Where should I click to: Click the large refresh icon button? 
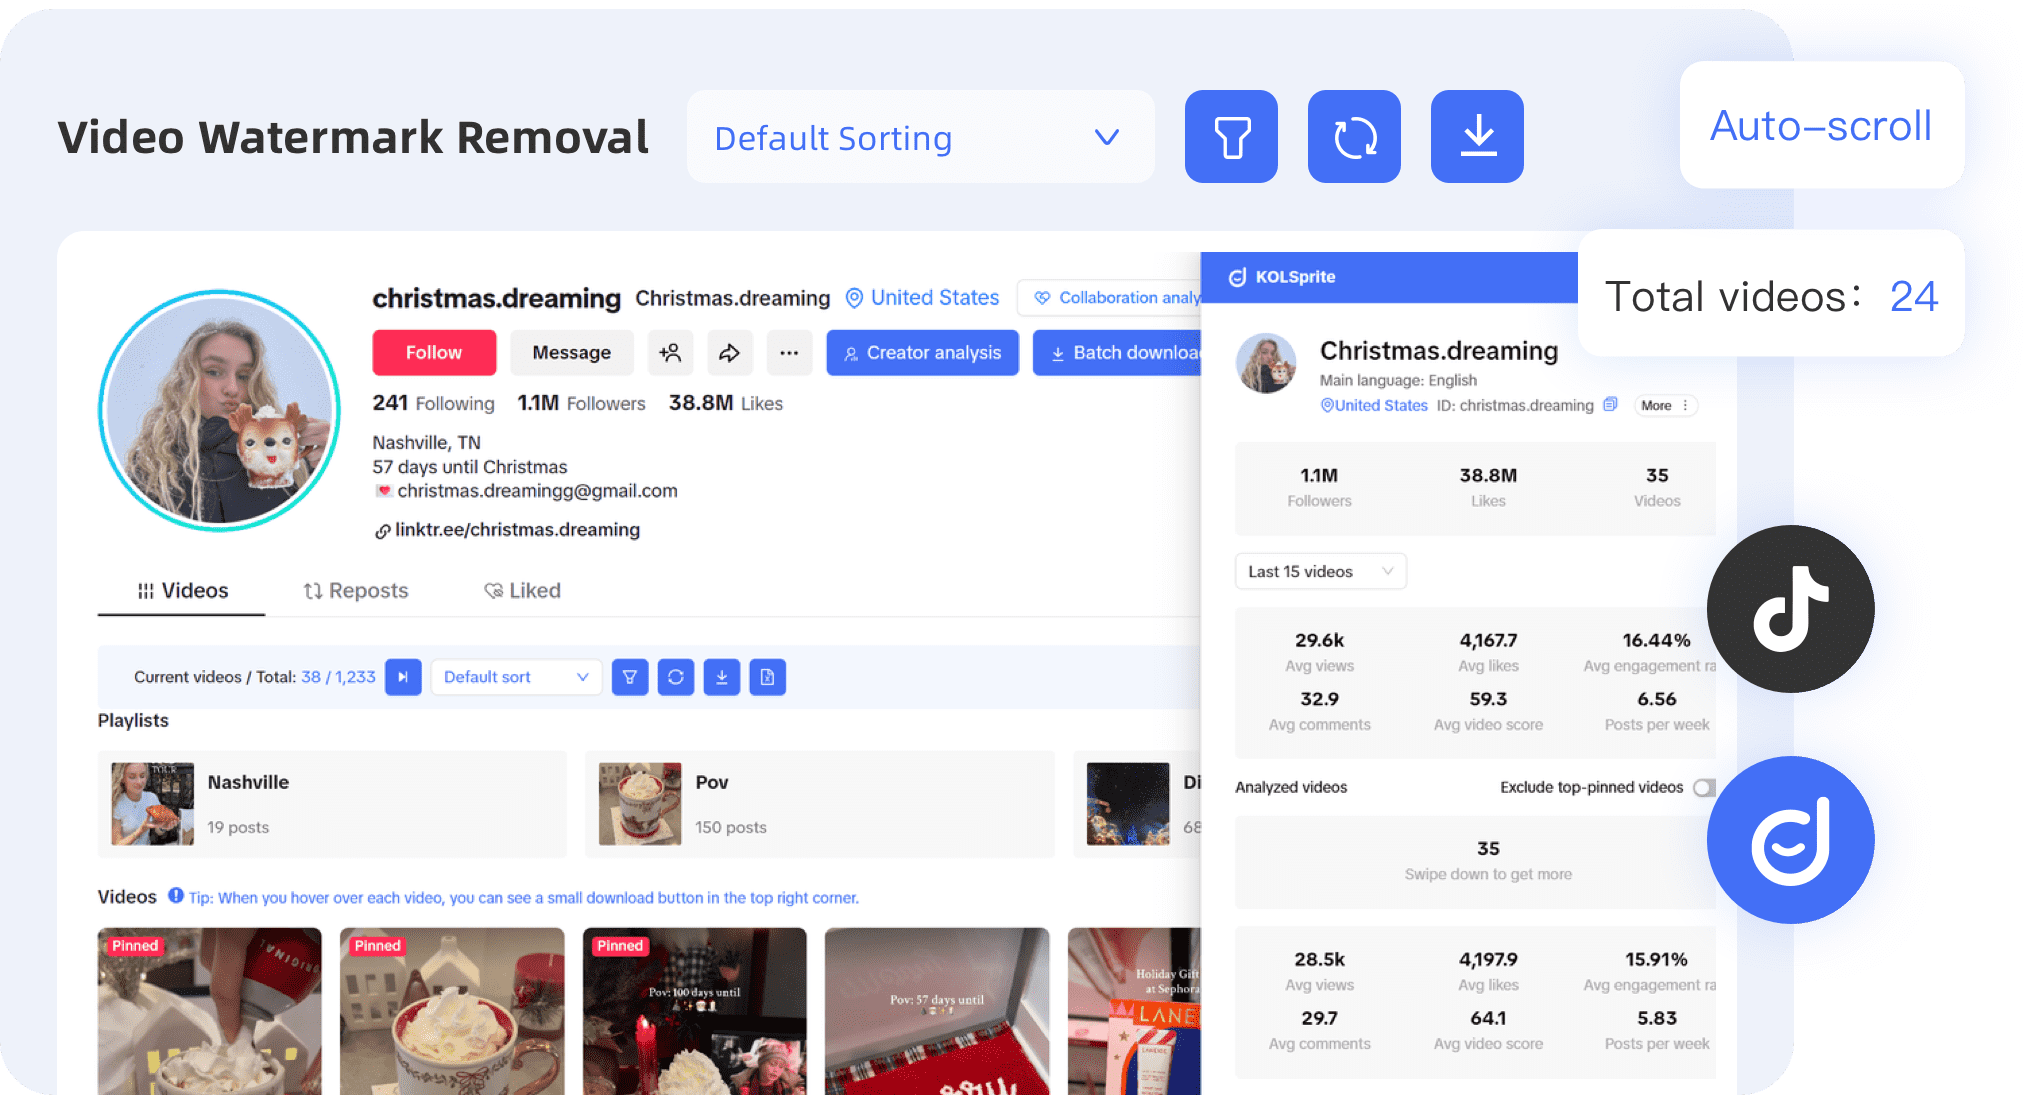(1354, 137)
